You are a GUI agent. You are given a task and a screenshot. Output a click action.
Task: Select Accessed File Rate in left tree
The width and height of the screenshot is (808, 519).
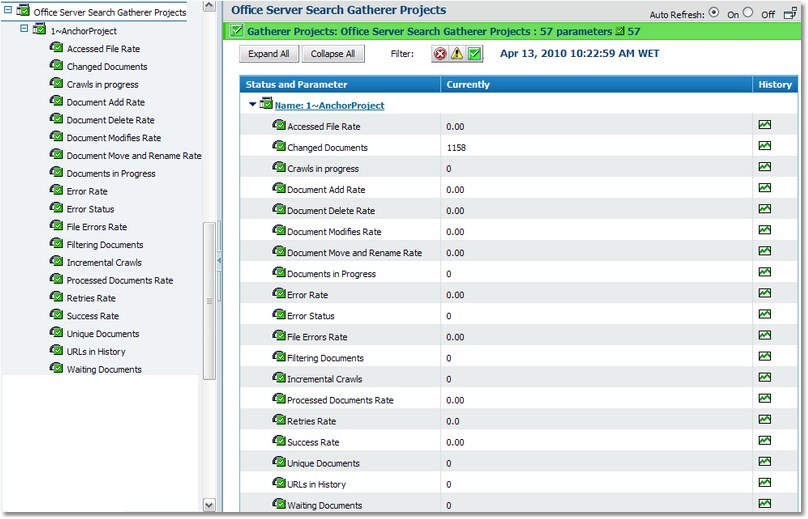103,49
